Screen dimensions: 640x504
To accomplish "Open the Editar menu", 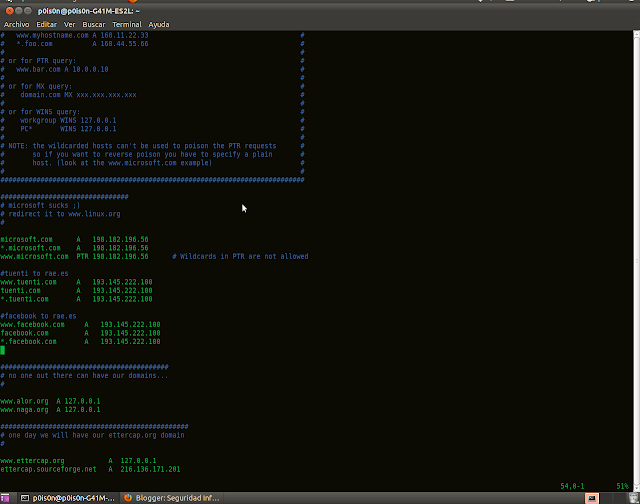I will (47, 24).
